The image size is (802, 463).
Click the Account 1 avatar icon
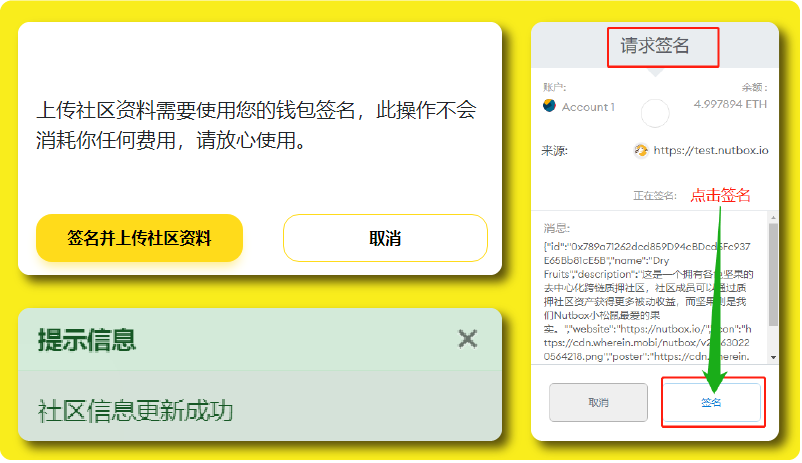pos(549,106)
